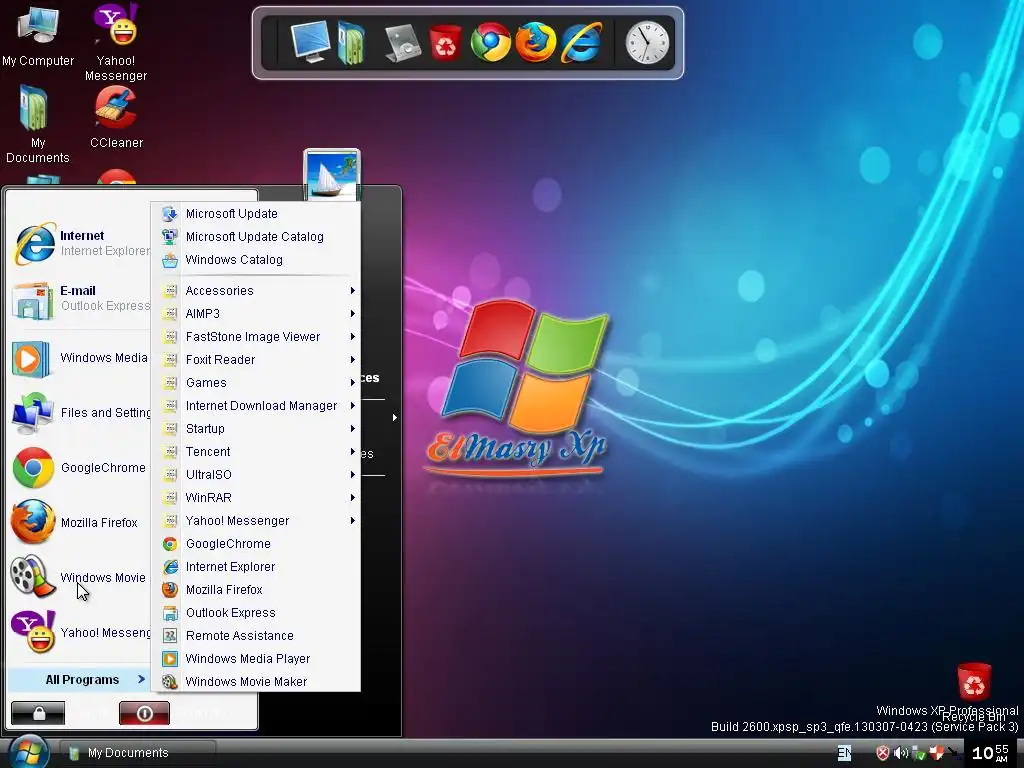Image resolution: width=1024 pixels, height=768 pixels.
Task: Open the drive icon in the top dock
Action: point(402,43)
